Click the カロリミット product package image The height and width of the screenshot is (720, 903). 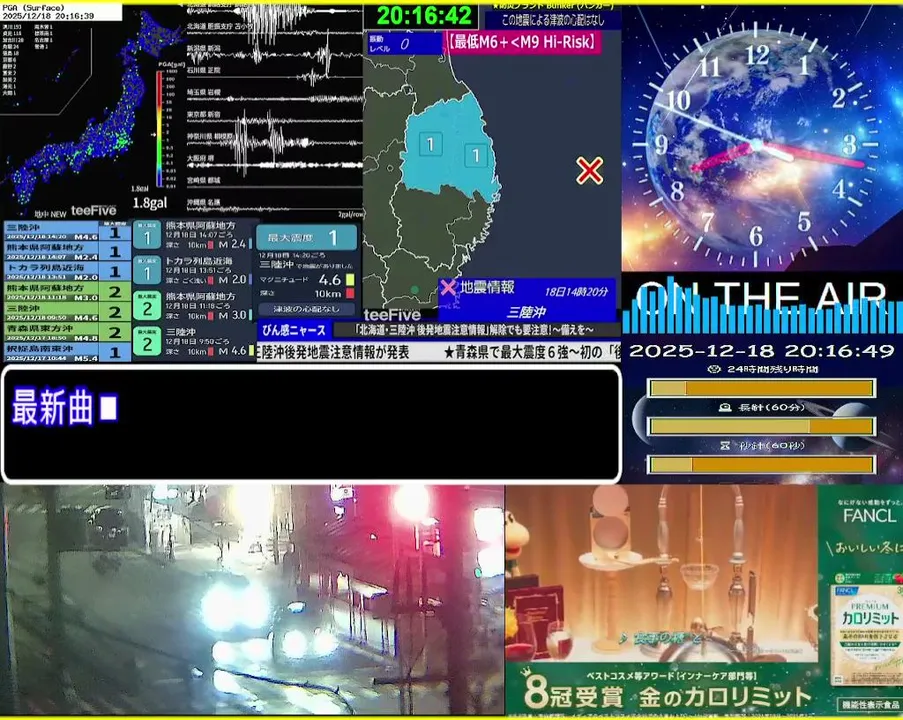(x=866, y=635)
